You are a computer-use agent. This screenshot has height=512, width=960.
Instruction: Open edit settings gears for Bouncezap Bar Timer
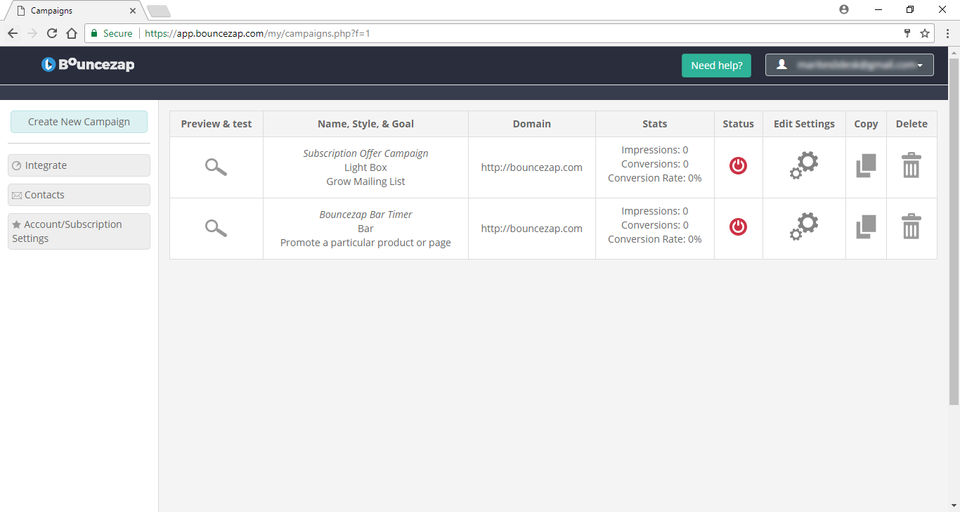click(804, 227)
